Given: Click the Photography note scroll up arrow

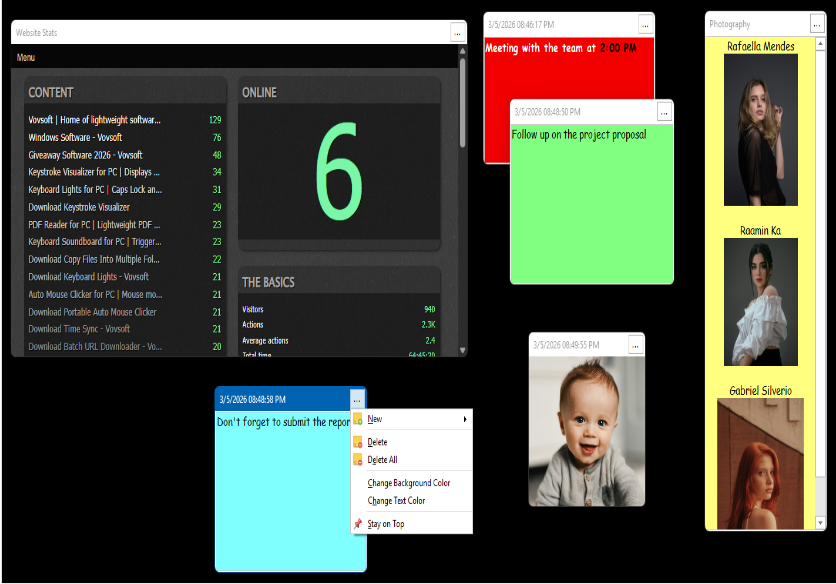Looking at the screenshot, I should pyautogui.click(x=821, y=43).
